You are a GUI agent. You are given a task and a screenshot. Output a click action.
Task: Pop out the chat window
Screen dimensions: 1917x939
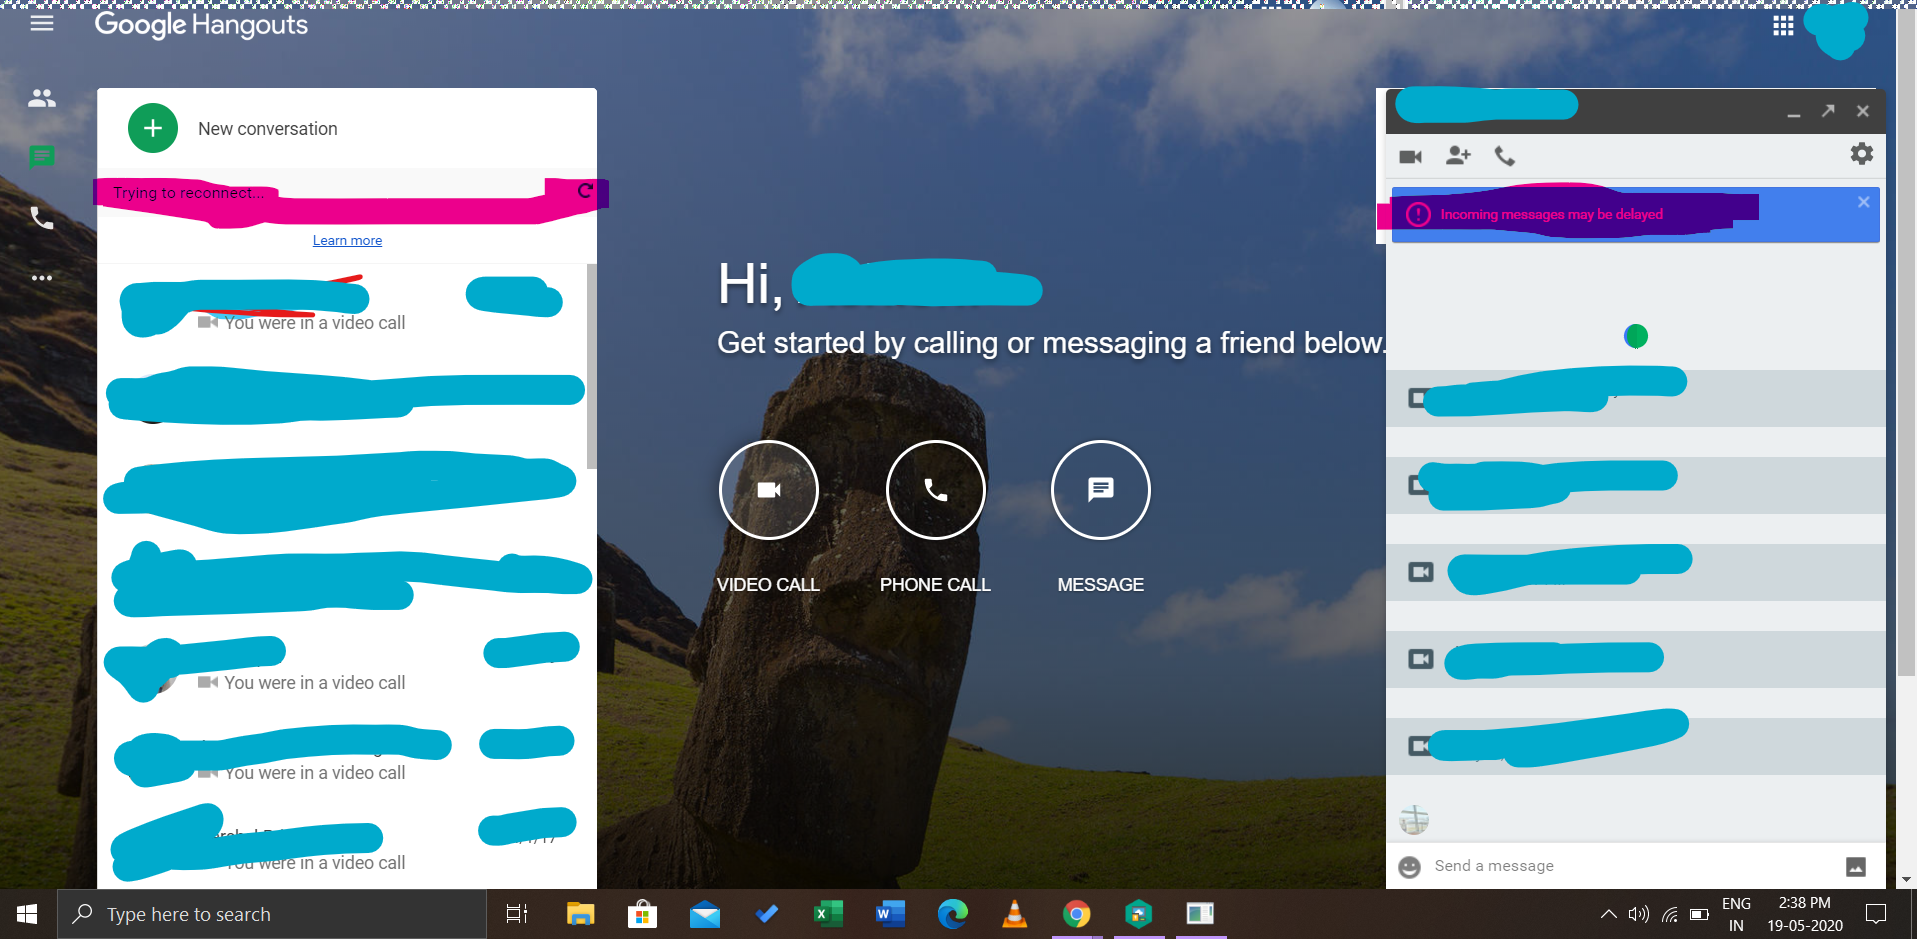point(1828,111)
